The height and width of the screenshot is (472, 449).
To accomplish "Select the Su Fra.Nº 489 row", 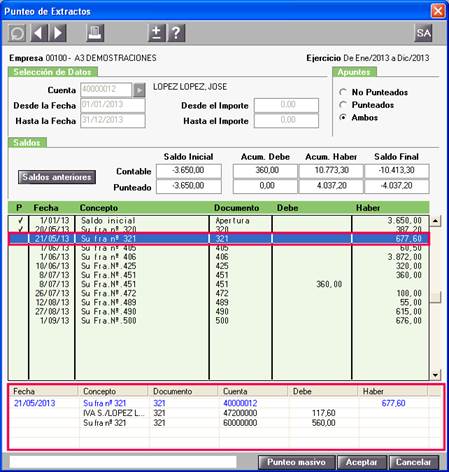I will [x=219, y=302].
